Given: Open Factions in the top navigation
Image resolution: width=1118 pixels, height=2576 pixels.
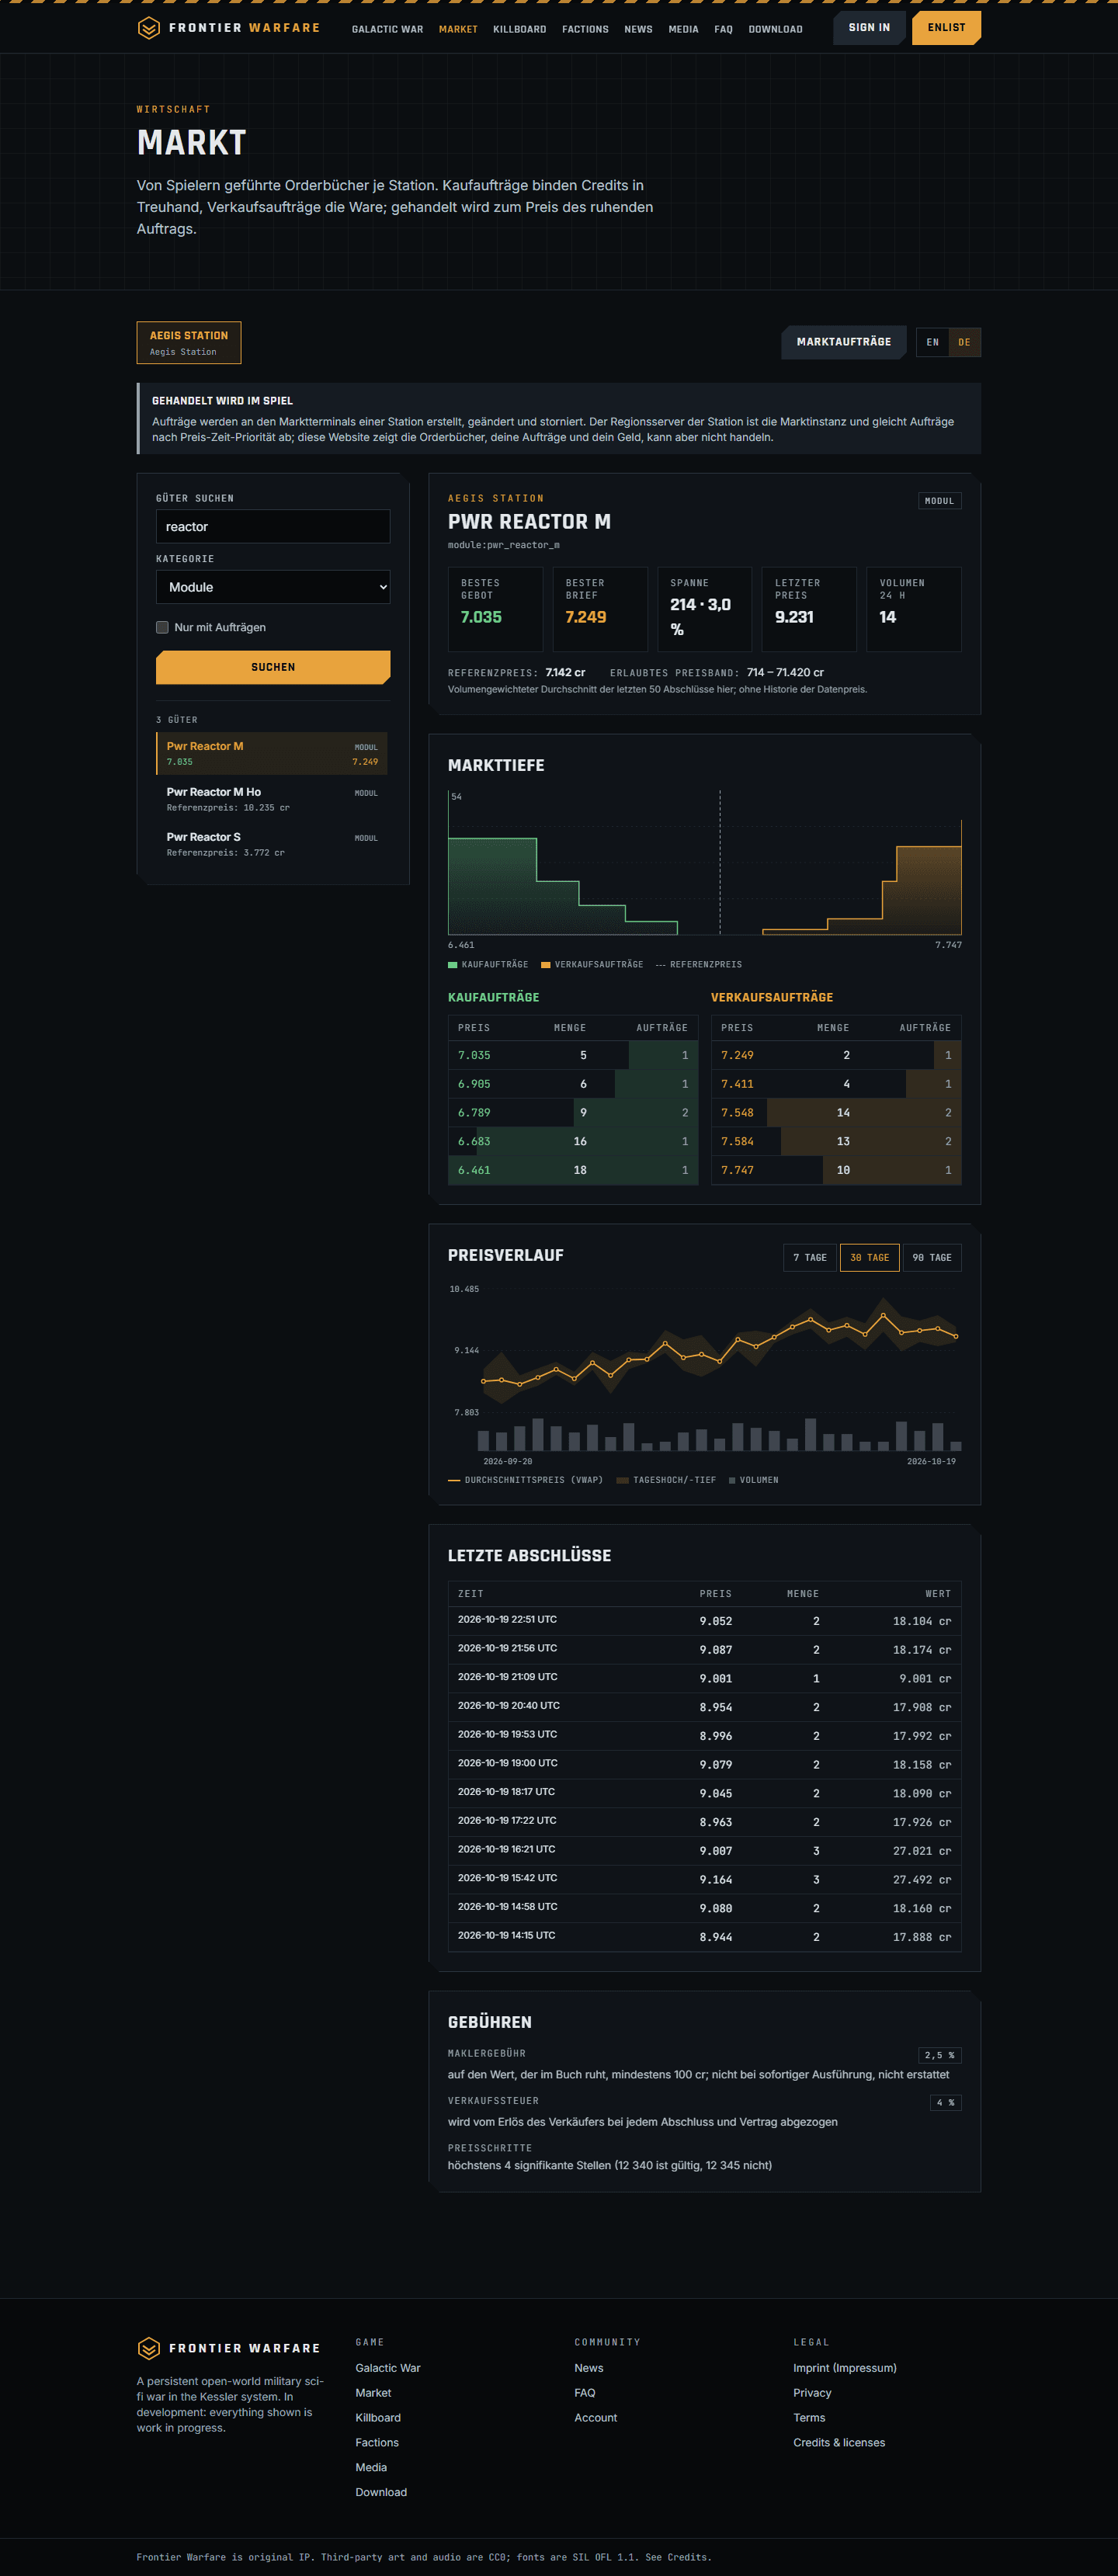Looking at the screenshot, I should pyautogui.click(x=585, y=29).
